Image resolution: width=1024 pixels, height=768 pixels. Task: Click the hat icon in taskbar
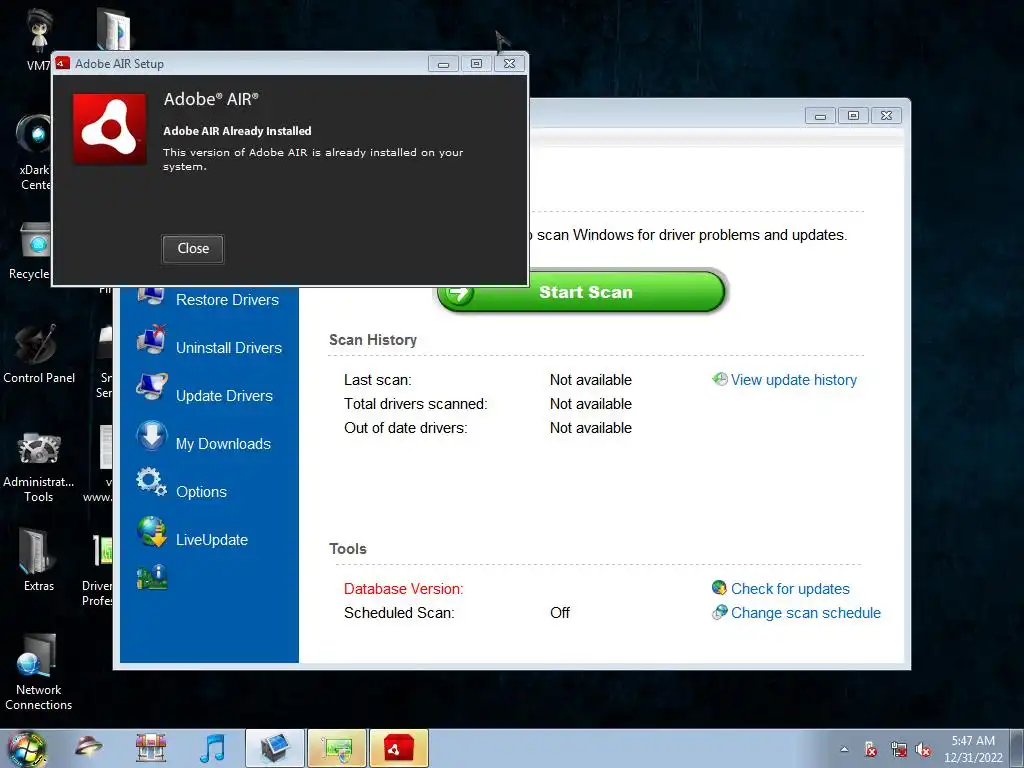coord(88,746)
